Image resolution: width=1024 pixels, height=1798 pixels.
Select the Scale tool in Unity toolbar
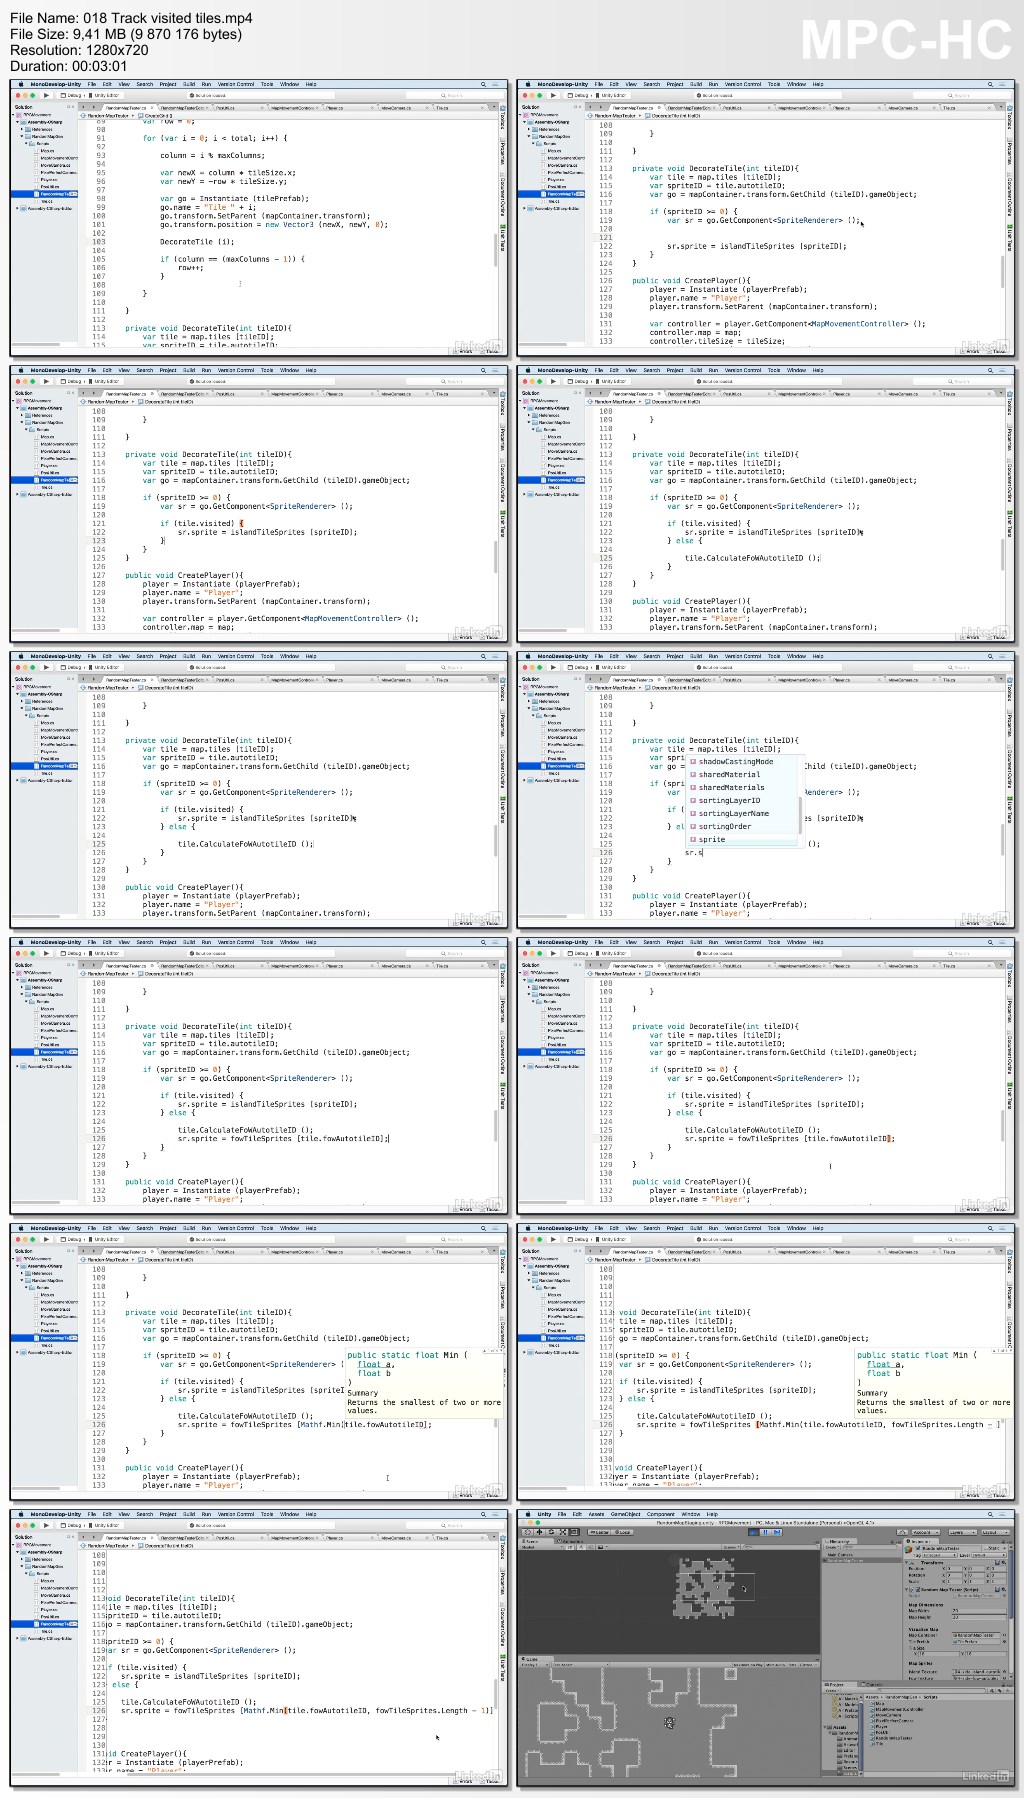click(x=563, y=1532)
